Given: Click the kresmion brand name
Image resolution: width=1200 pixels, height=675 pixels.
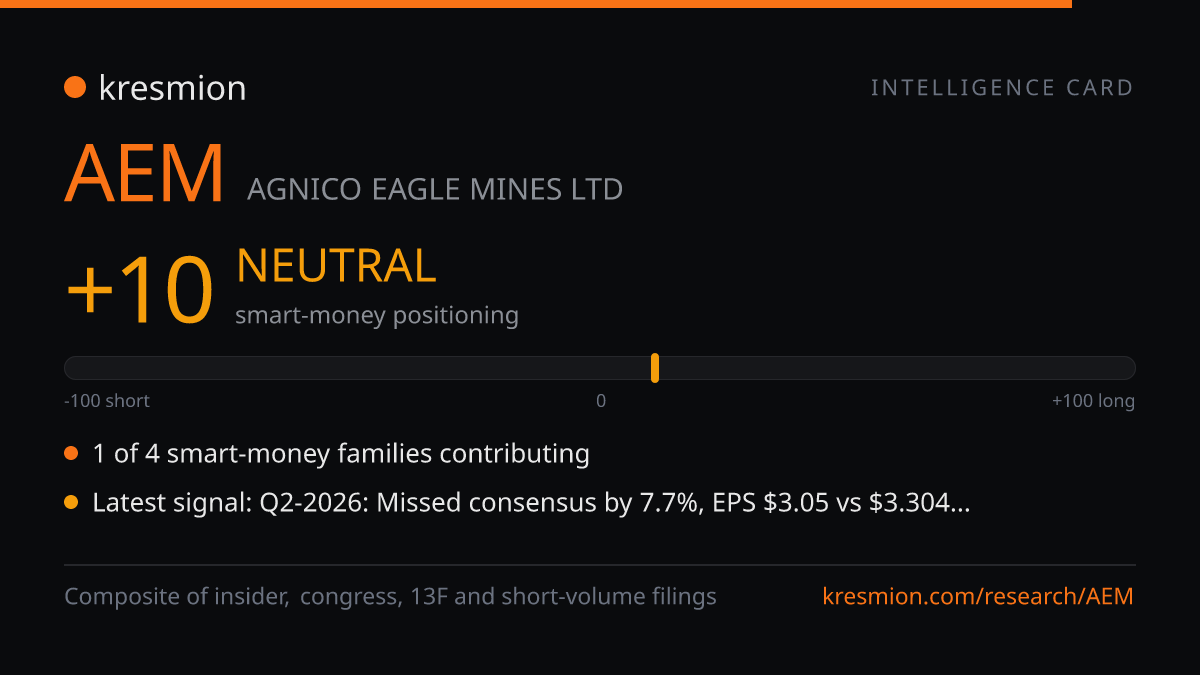Looking at the screenshot, I should click(x=172, y=88).
